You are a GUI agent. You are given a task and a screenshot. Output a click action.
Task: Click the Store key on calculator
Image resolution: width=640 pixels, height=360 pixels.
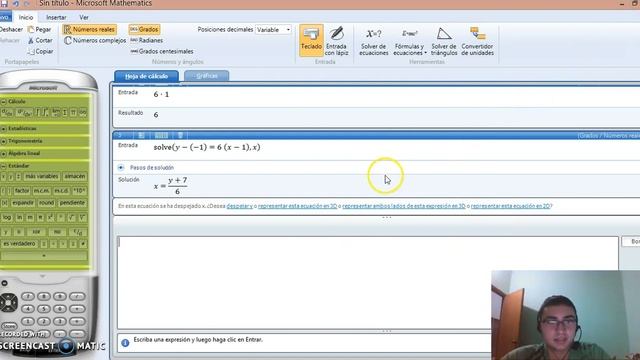tap(9, 326)
